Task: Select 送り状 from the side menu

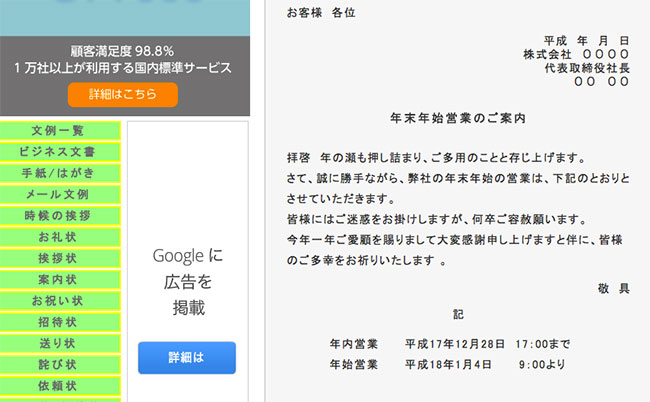Action: click(x=58, y=343)
